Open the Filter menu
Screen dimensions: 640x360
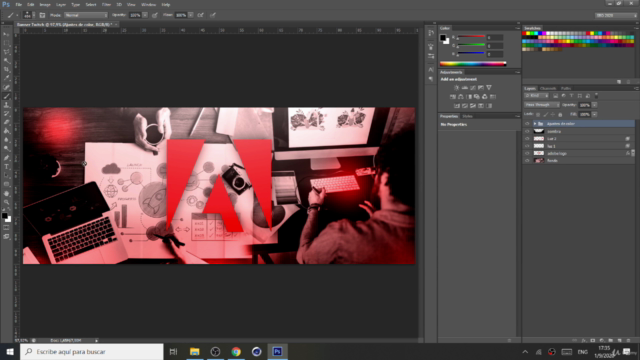106,4
